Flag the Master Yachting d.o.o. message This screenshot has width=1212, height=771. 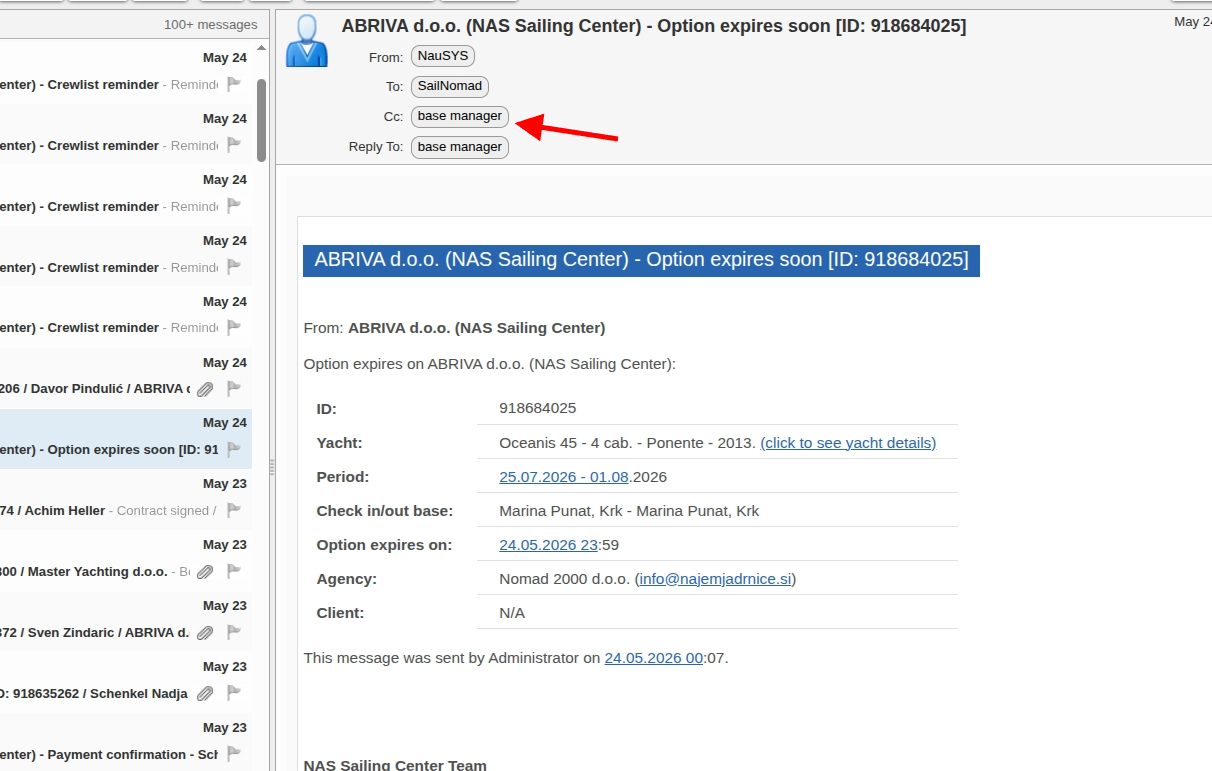pyautogui.click(x=234, y=571)
